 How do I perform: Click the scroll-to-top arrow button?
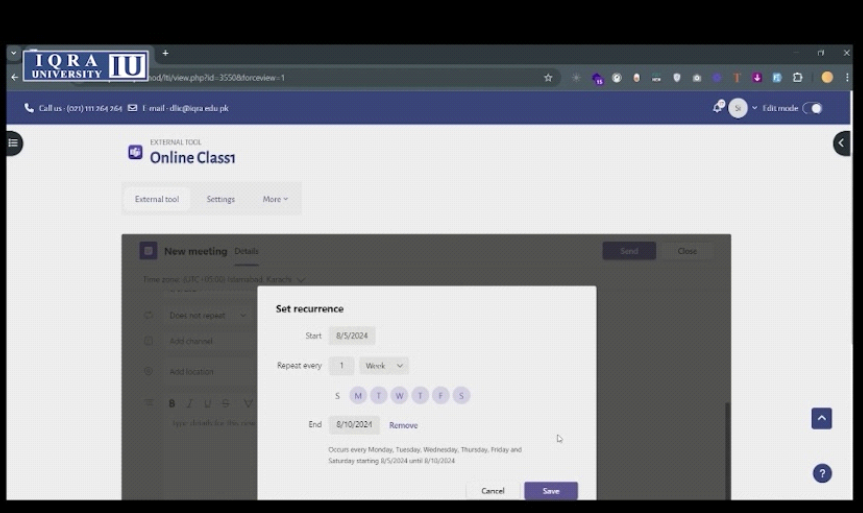(821, 418)
